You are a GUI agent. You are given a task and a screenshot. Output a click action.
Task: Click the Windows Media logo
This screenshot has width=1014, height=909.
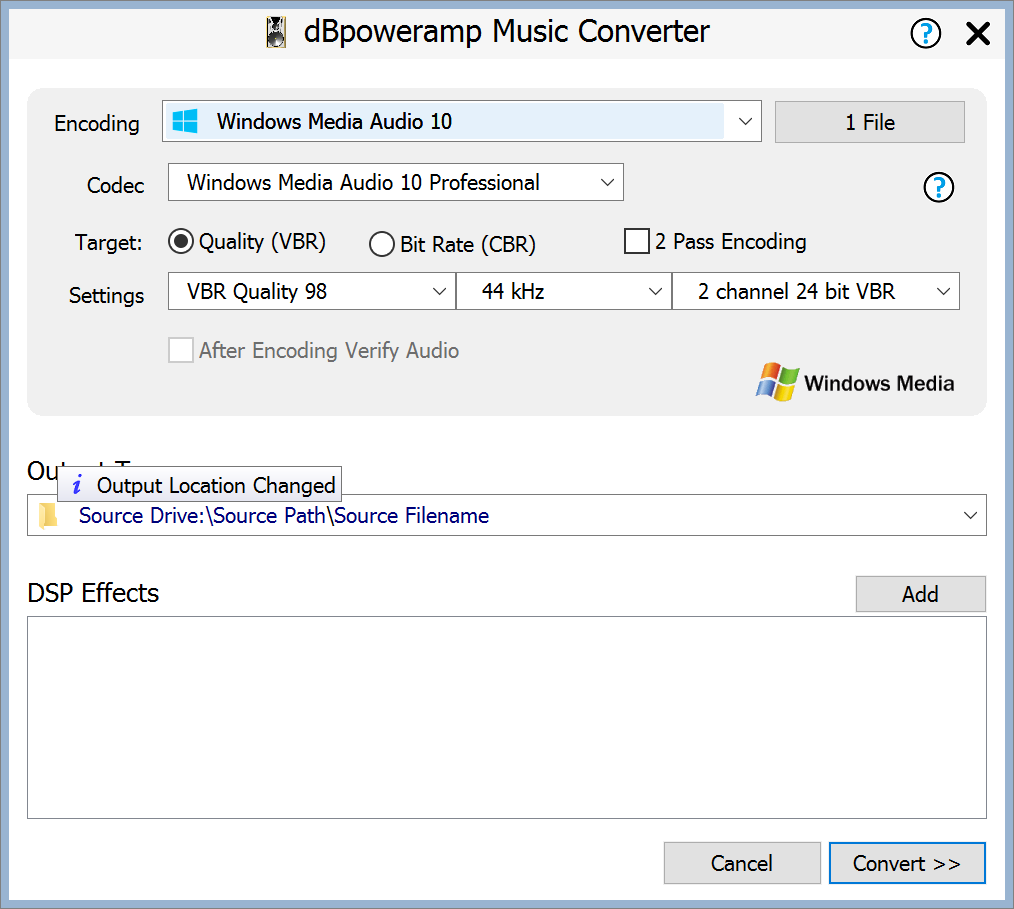pyautogui.click(x=855, y=382)
